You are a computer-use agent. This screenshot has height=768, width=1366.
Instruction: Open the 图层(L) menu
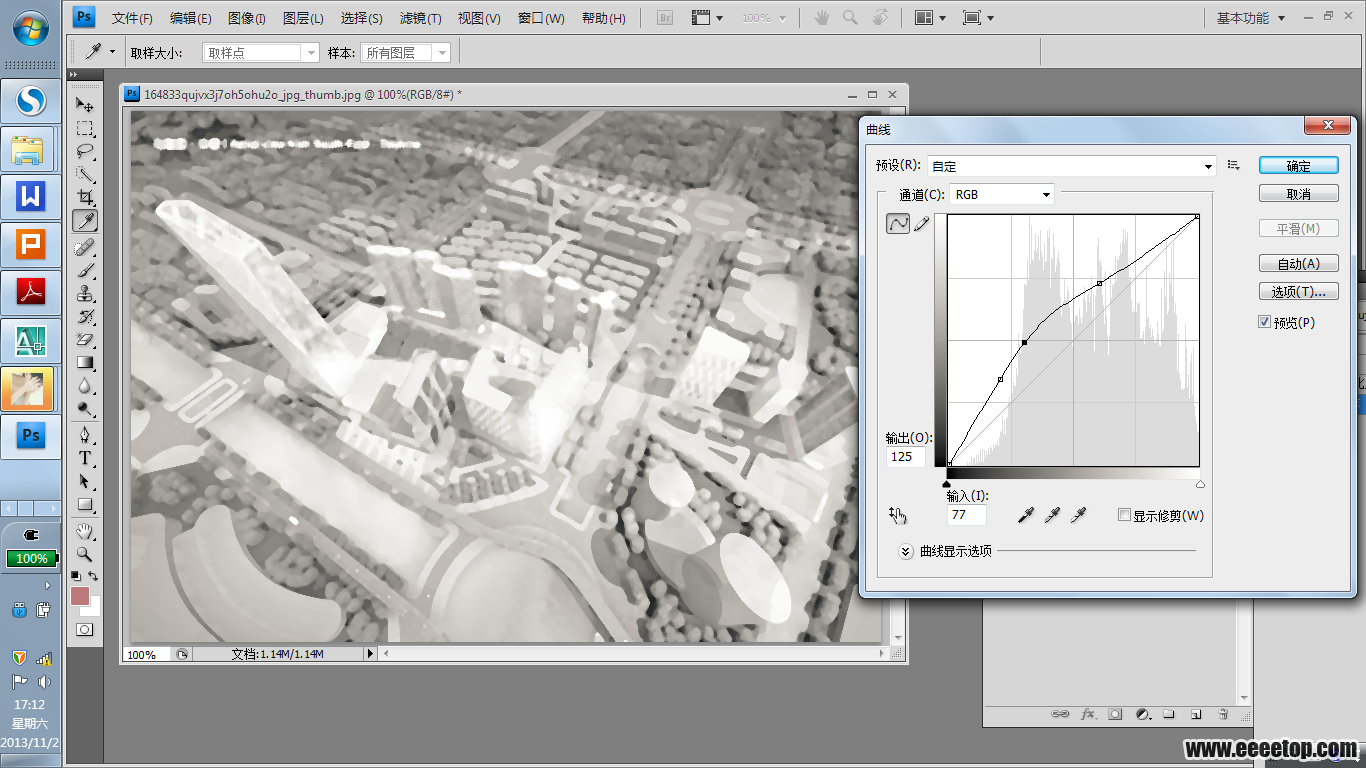tap(303, 18)
